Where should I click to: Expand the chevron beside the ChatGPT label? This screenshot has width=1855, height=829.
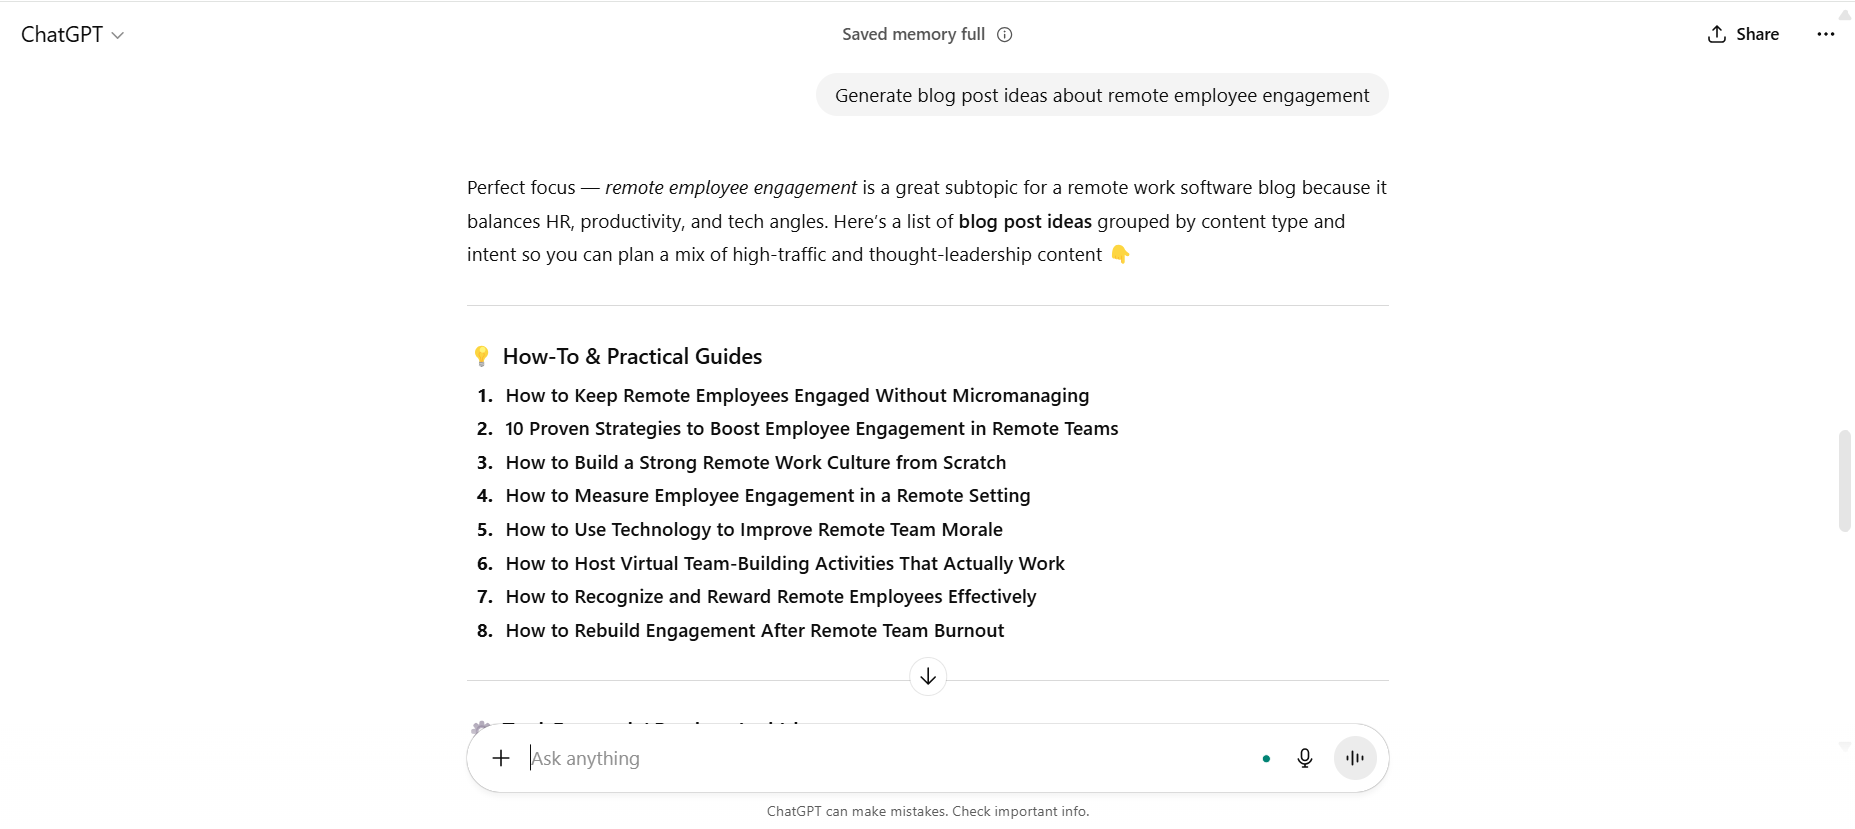tap(118, 35)
